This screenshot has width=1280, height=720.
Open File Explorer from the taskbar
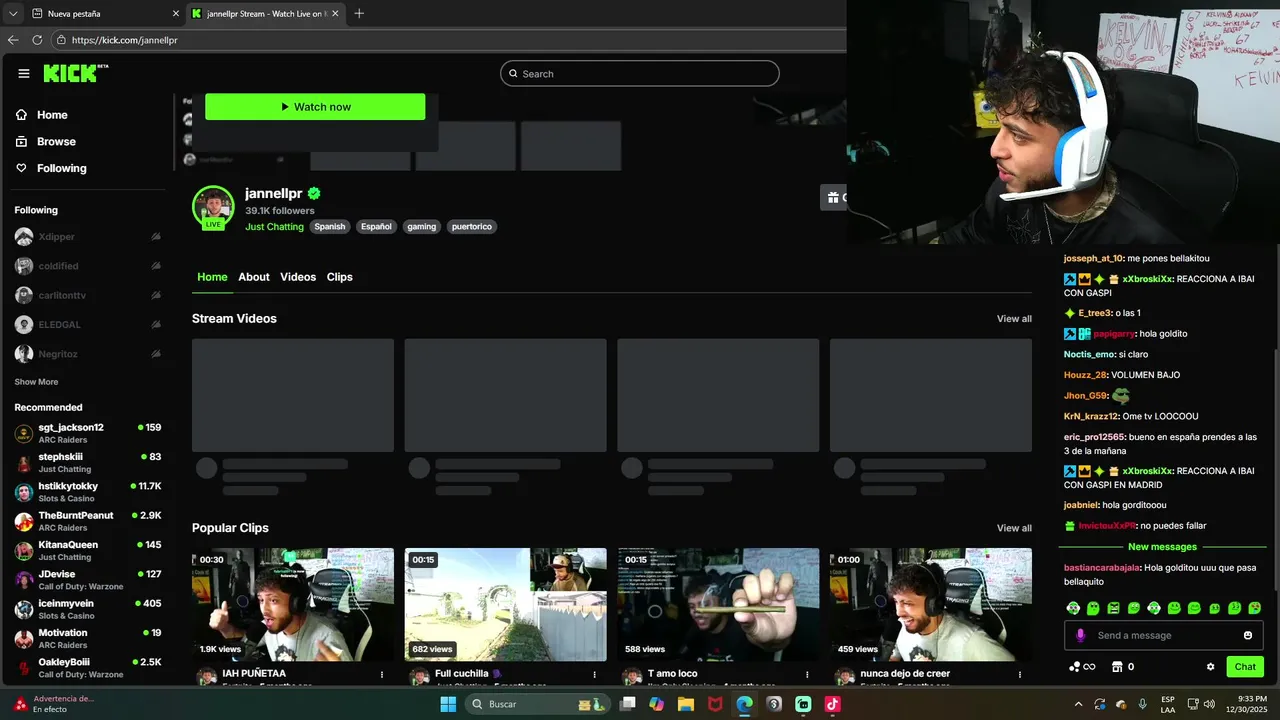point(686,704)
